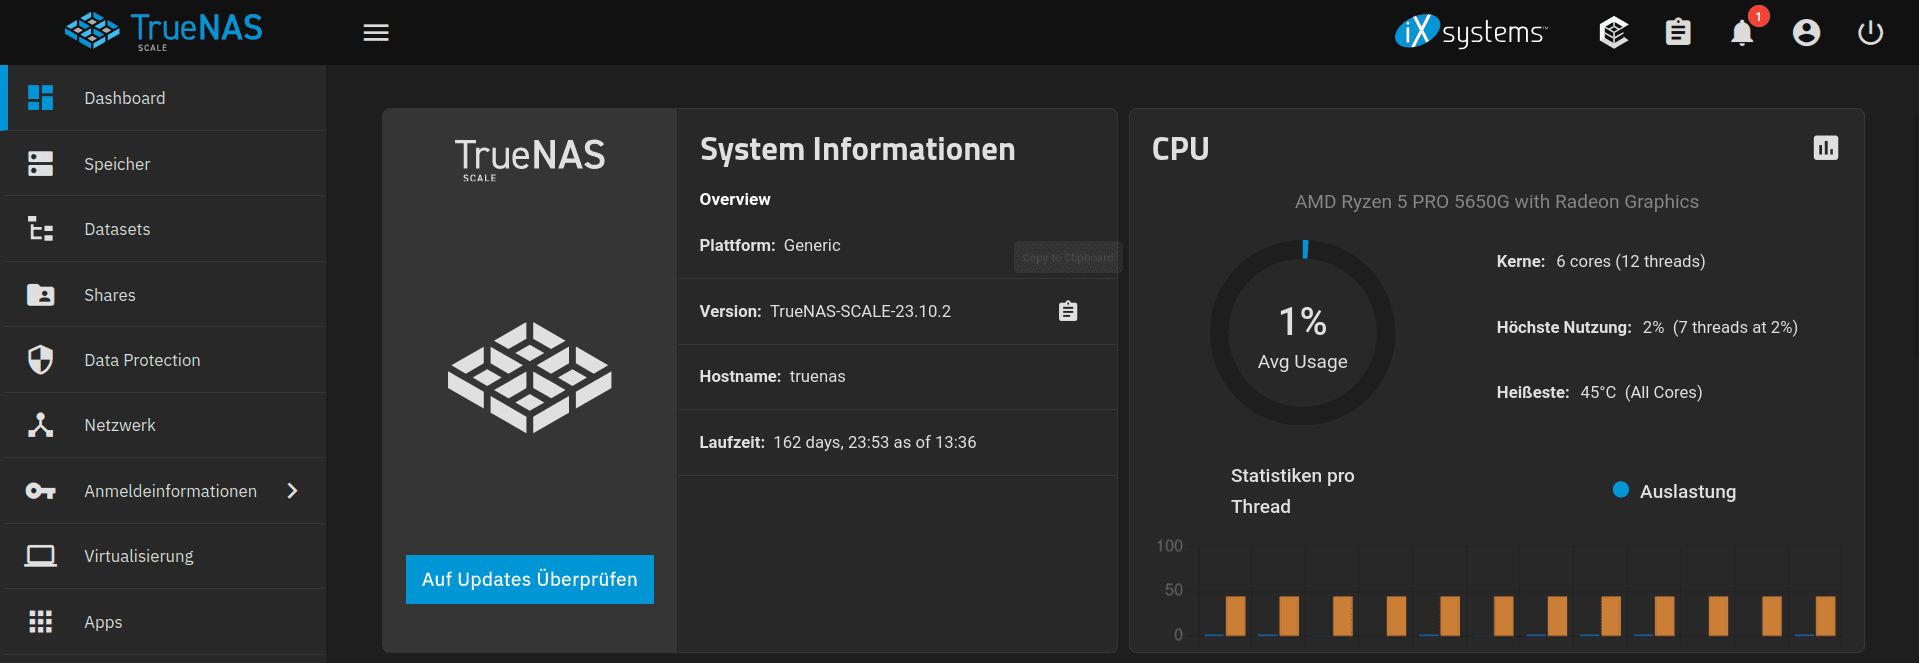The image size is (1919, 663).
Task: Expand the Anmeldeinformationen submenu
Action: click(292, 491)
